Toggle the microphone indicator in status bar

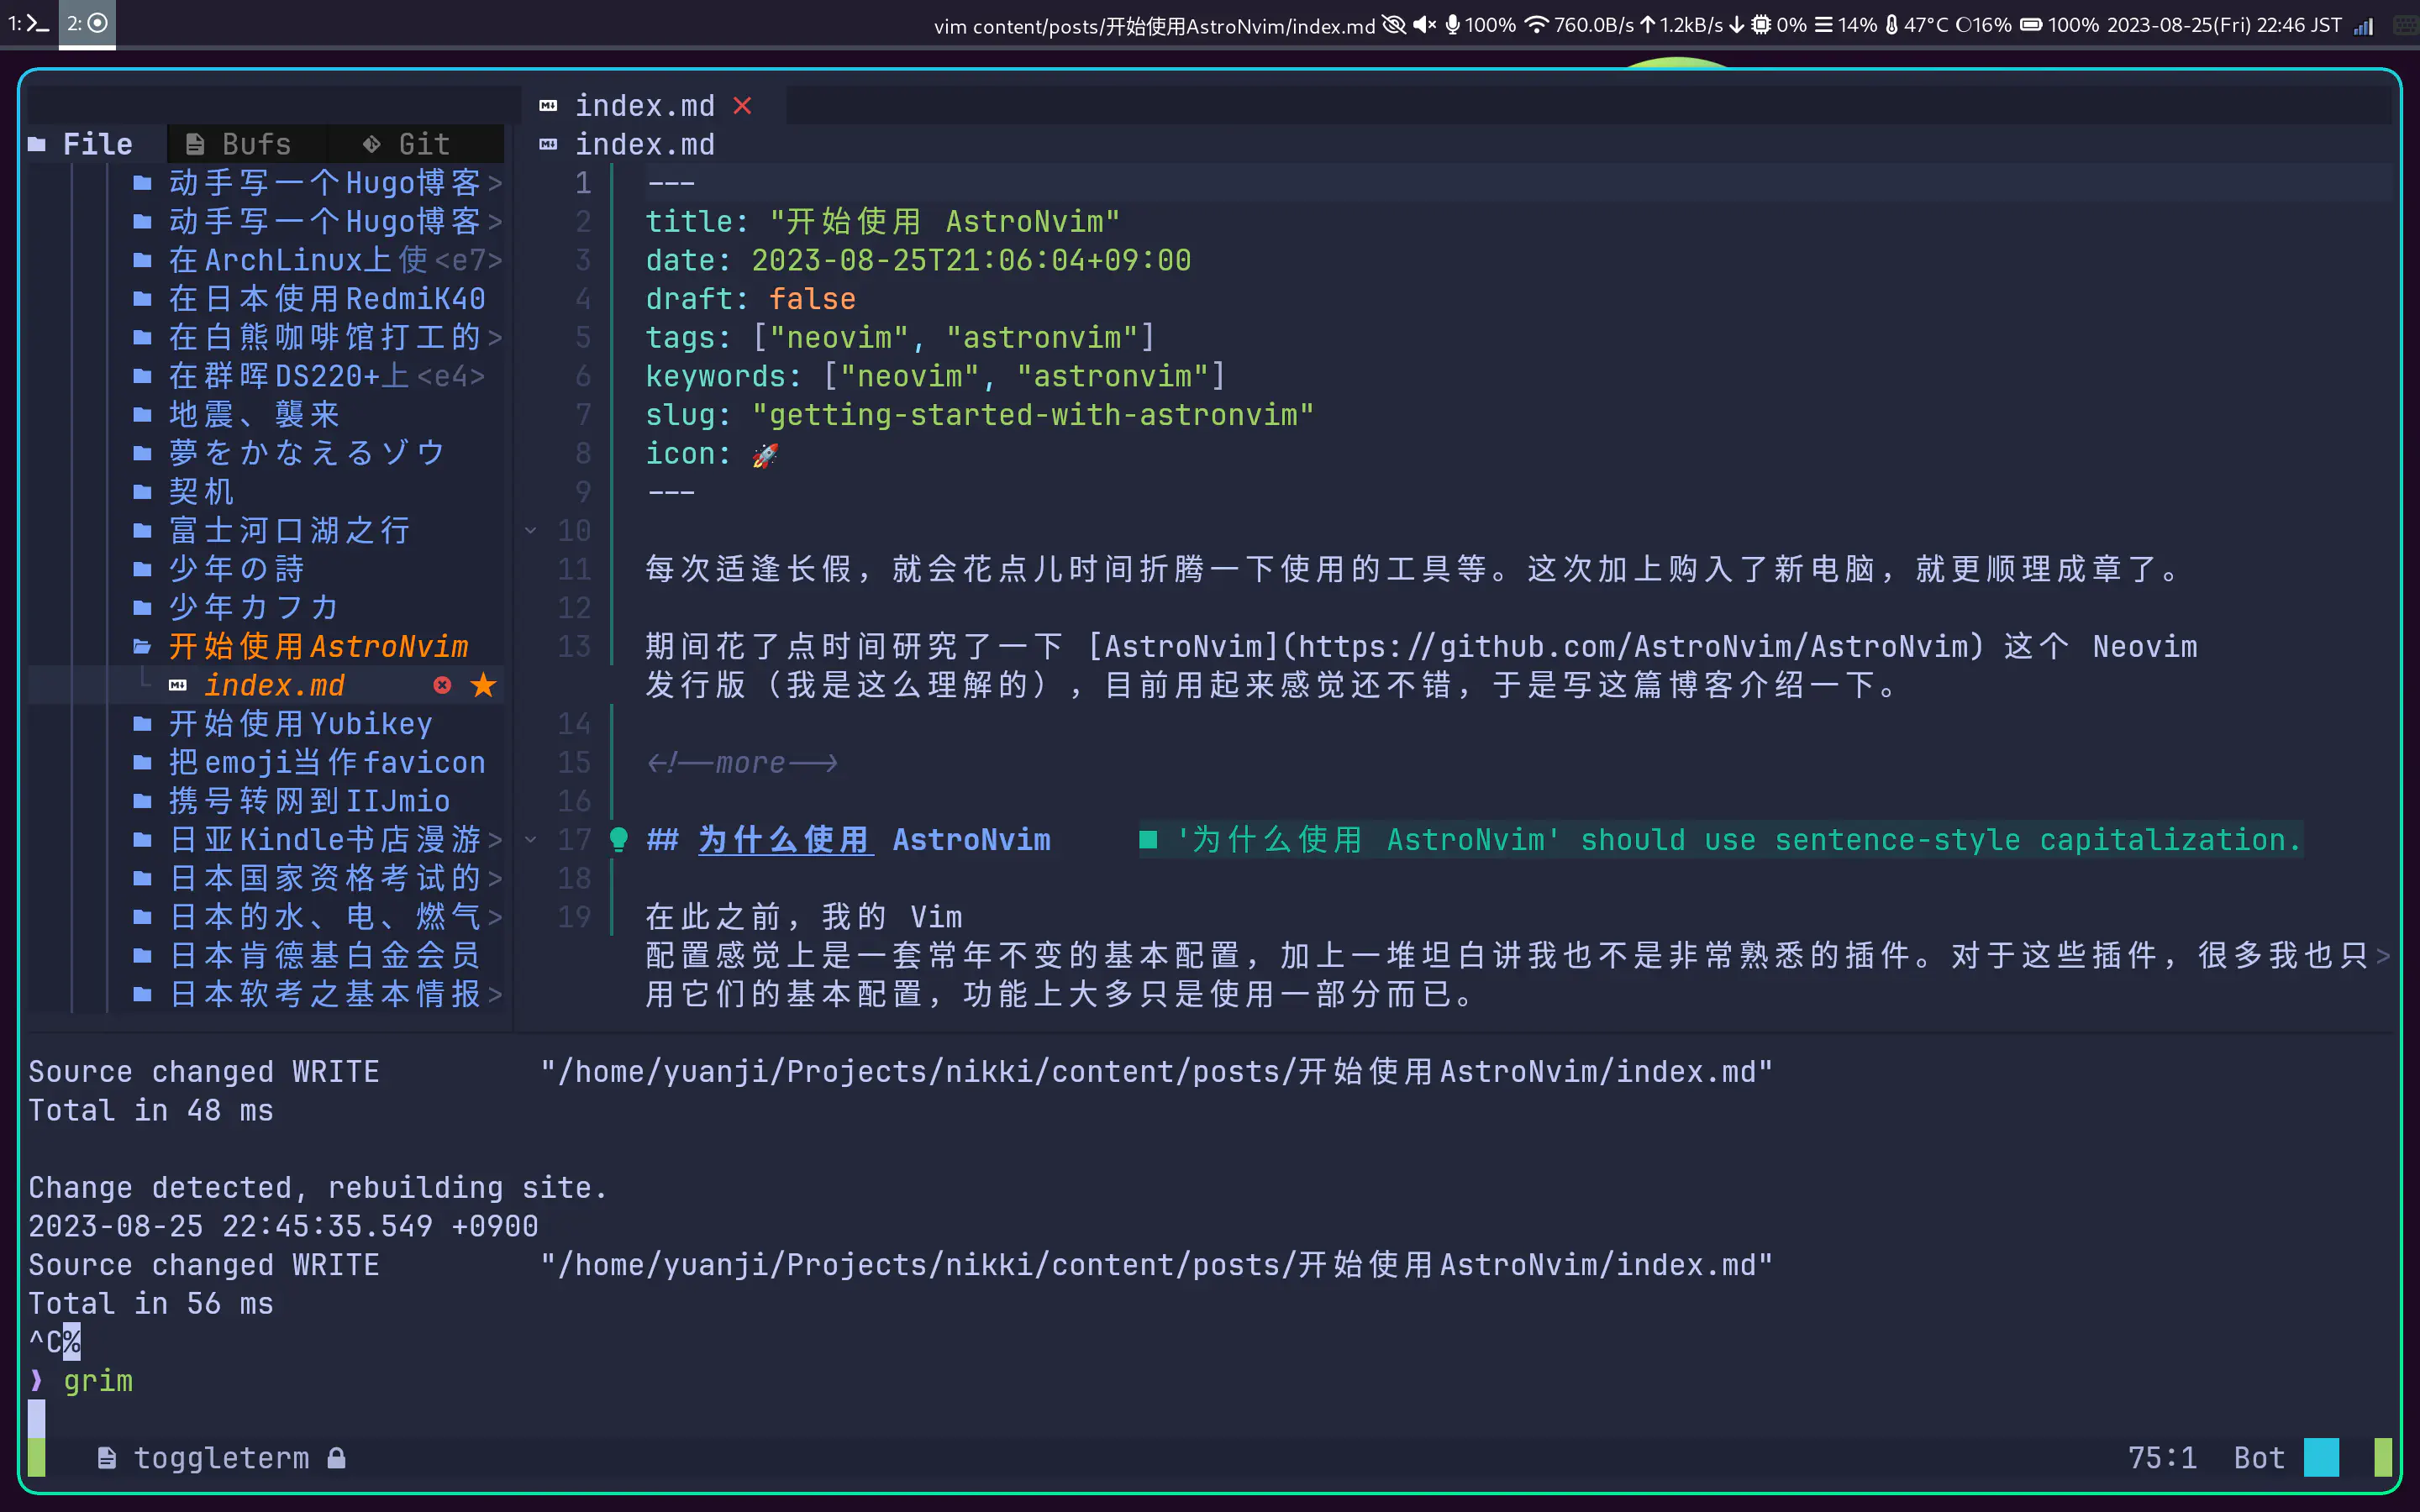pos(1452,25)
